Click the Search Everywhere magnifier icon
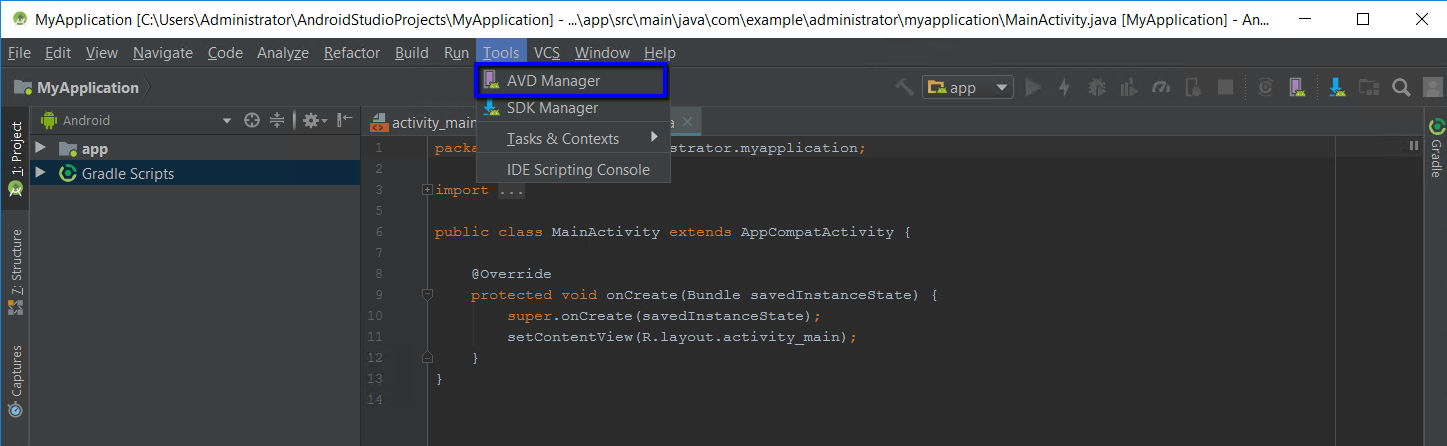 click(x=1401, y=87)
